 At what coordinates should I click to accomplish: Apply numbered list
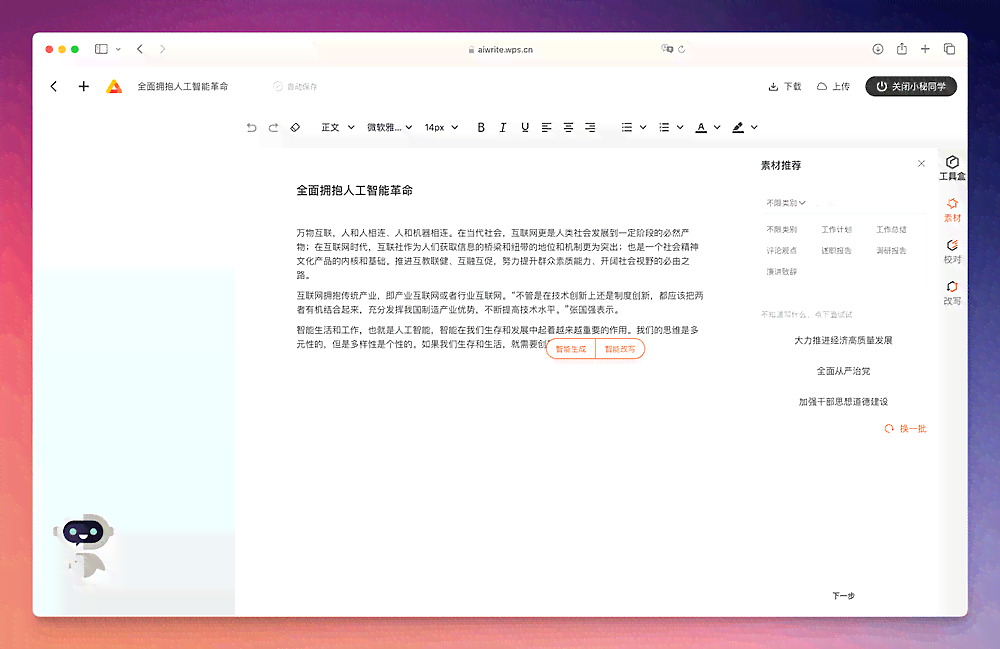664,128
